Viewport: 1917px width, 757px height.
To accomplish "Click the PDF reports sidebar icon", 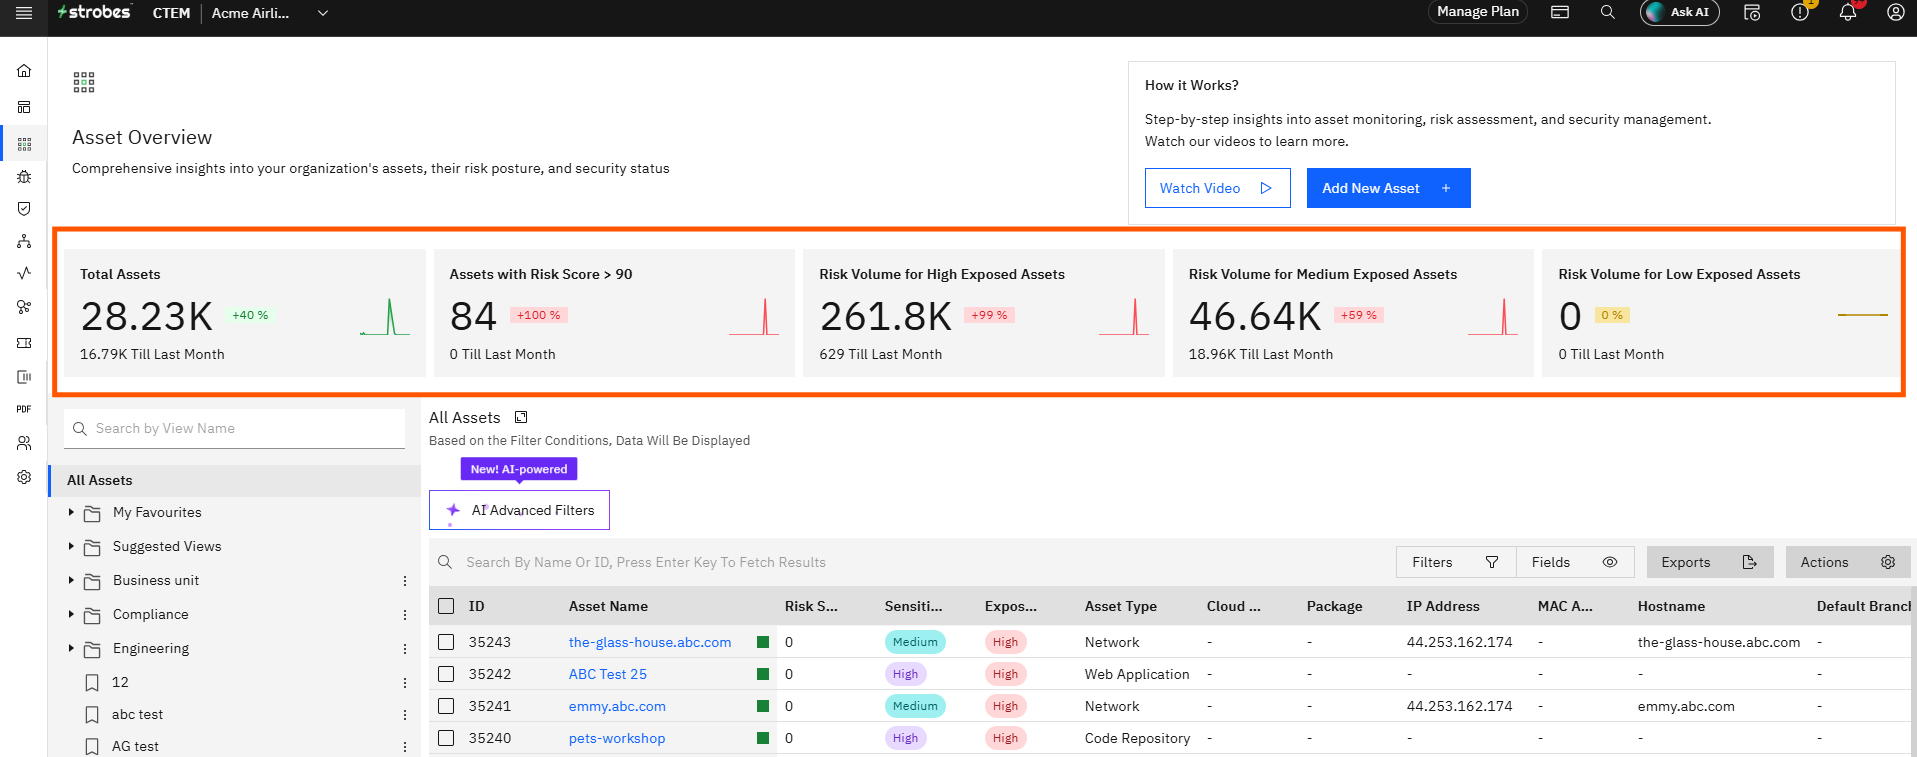I will (24, 409).
